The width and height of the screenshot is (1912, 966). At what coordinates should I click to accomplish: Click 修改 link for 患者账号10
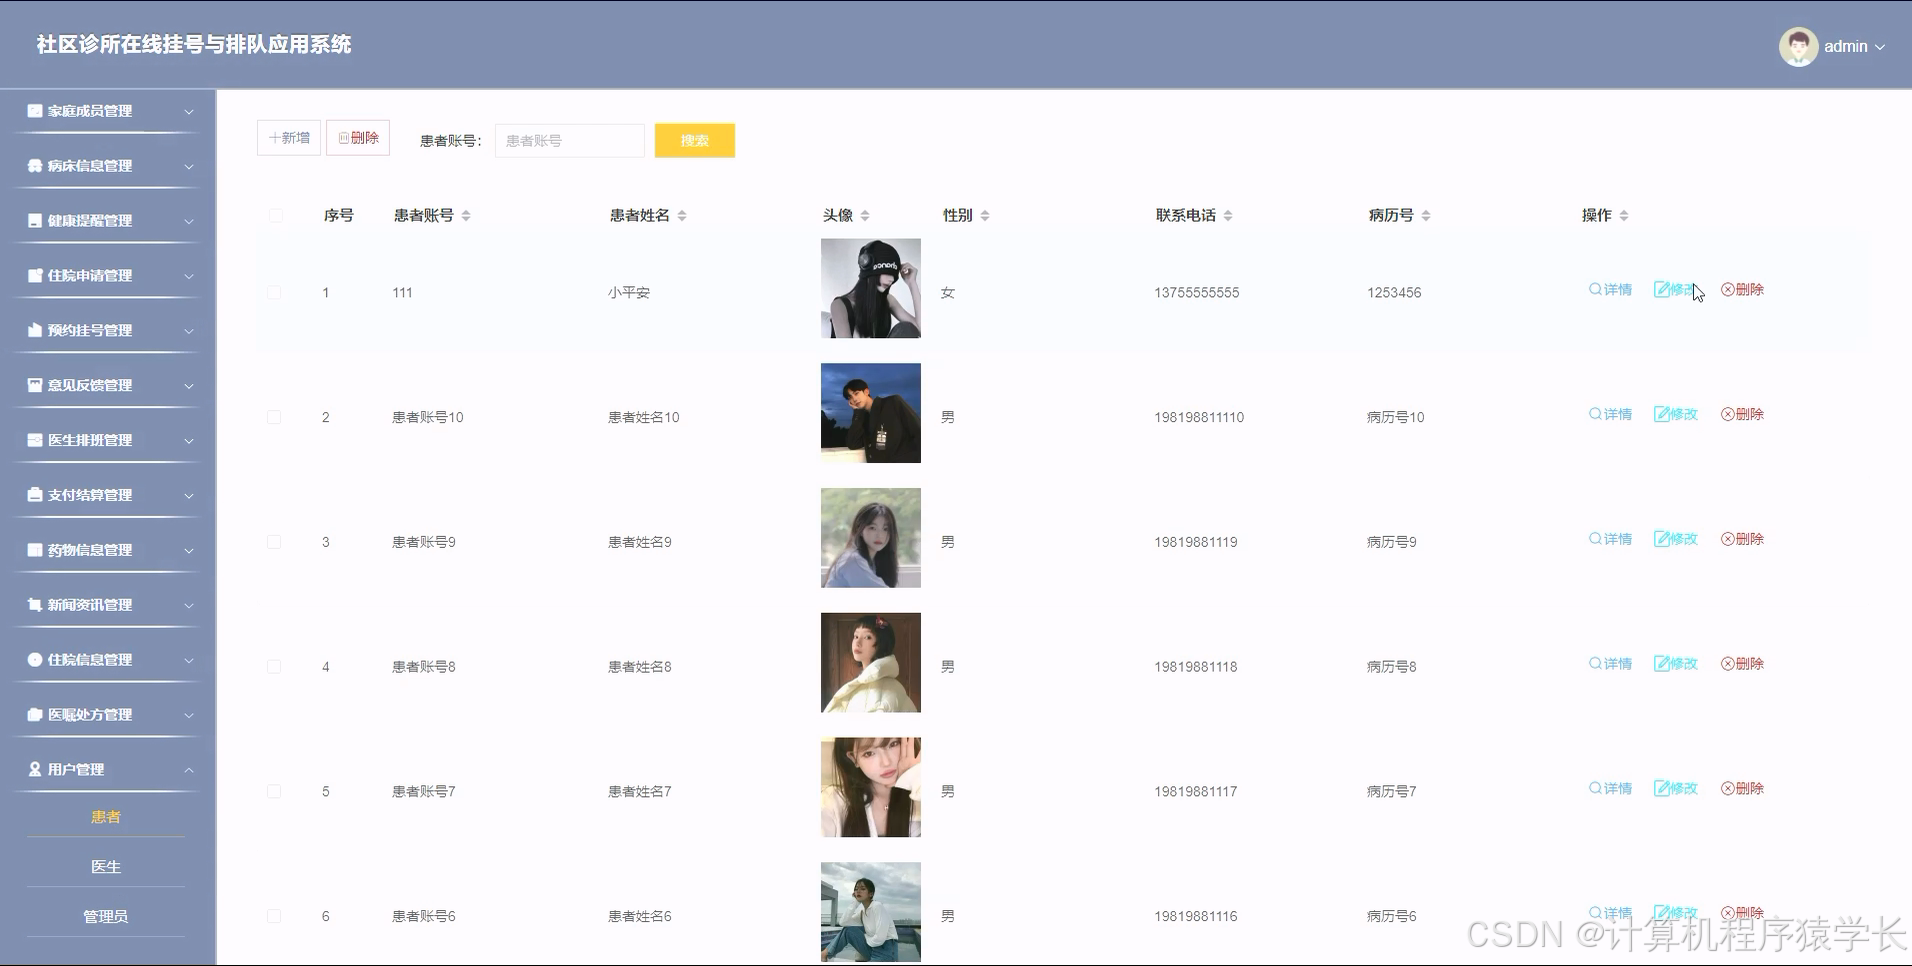(x=1676, y=413)
